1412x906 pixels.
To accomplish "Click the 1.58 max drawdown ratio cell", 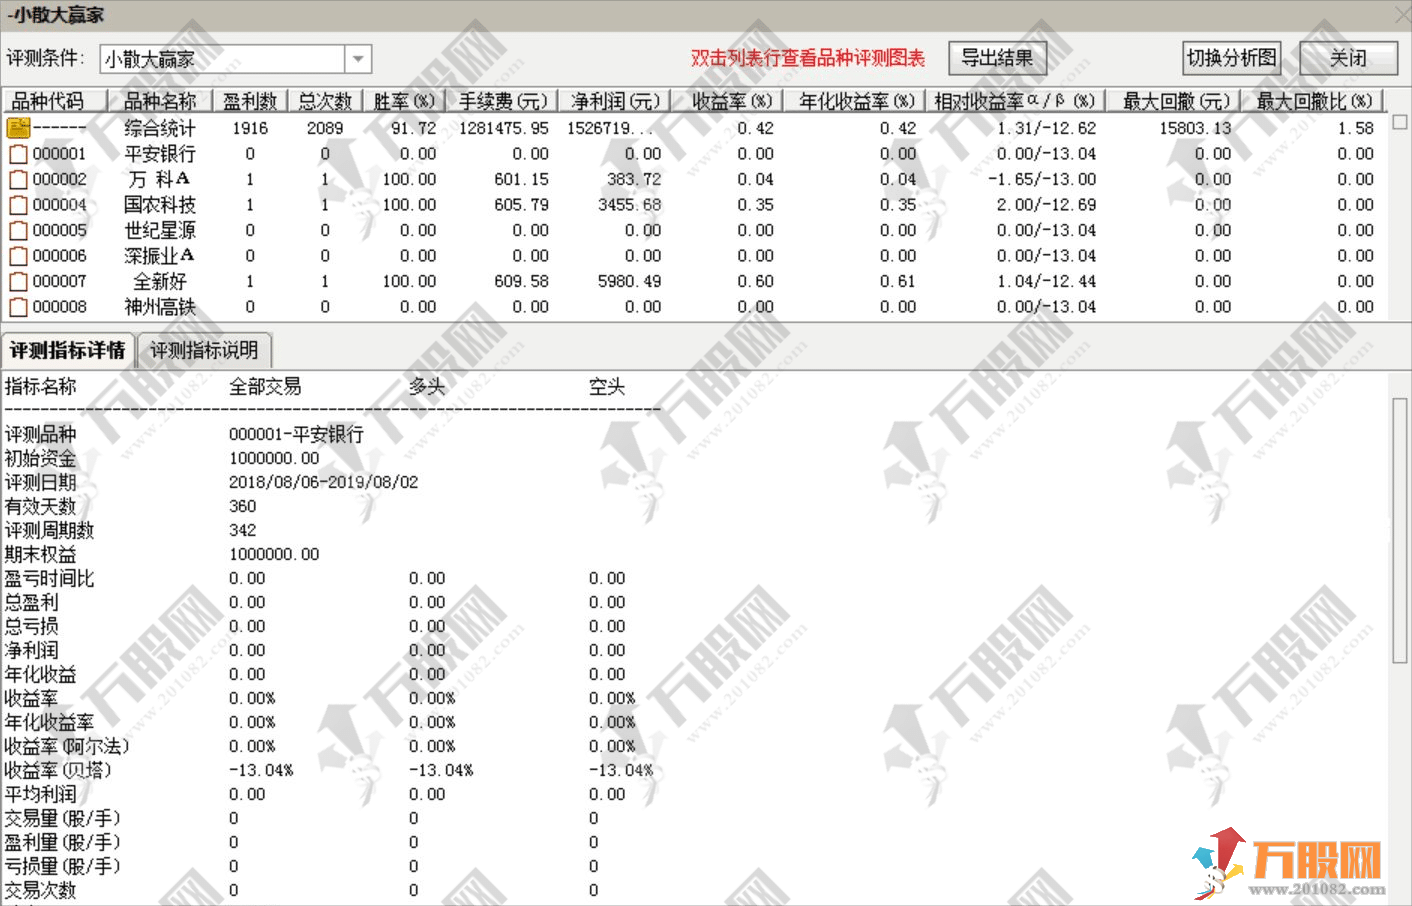I will click(x=1356, y=128).
